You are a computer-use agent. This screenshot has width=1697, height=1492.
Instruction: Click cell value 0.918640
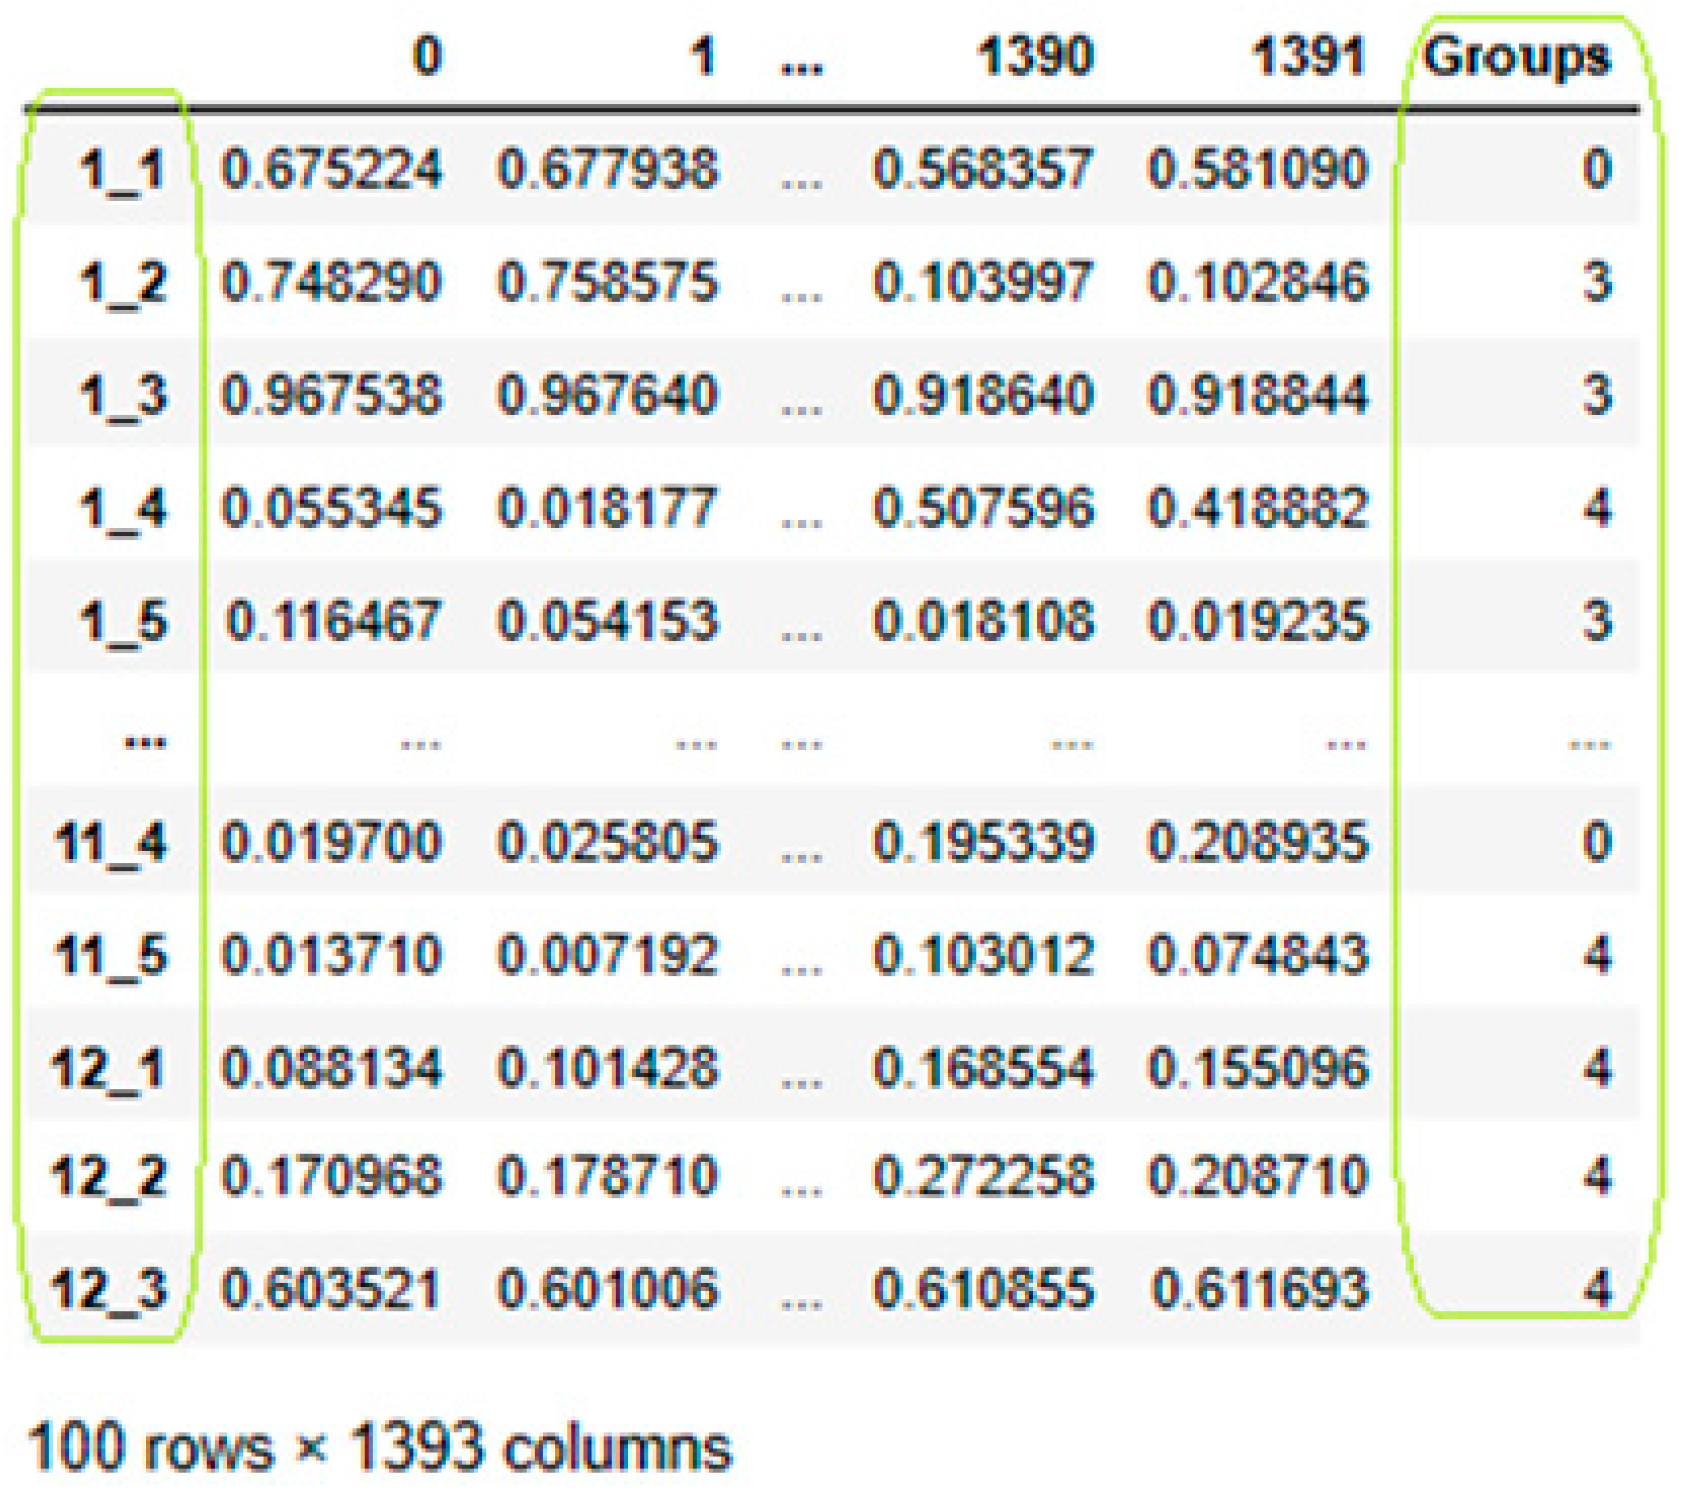point(983,395)
